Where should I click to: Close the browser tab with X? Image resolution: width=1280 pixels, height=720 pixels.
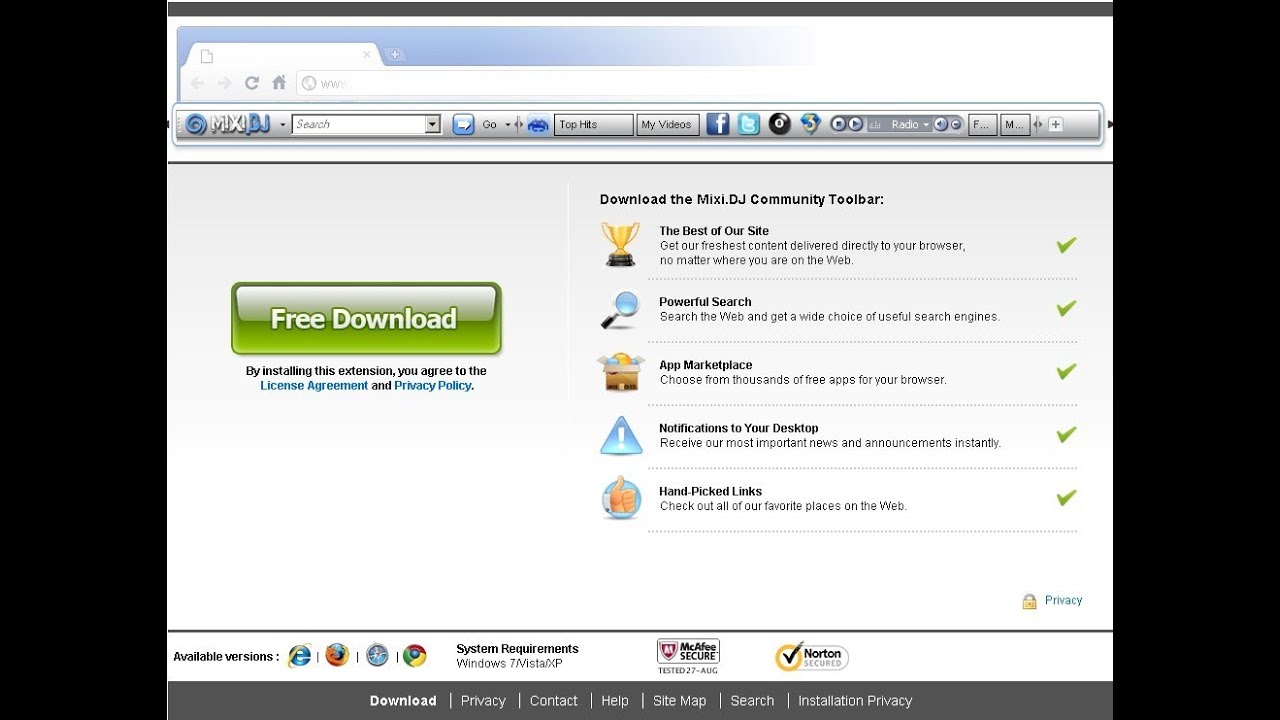[x=367, y=55]
